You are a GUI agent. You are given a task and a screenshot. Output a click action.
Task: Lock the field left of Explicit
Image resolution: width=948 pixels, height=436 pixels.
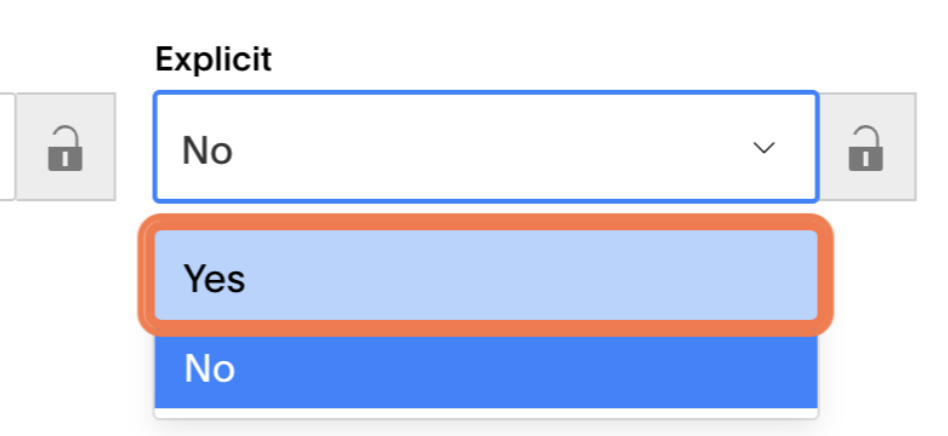click(65, 147)
